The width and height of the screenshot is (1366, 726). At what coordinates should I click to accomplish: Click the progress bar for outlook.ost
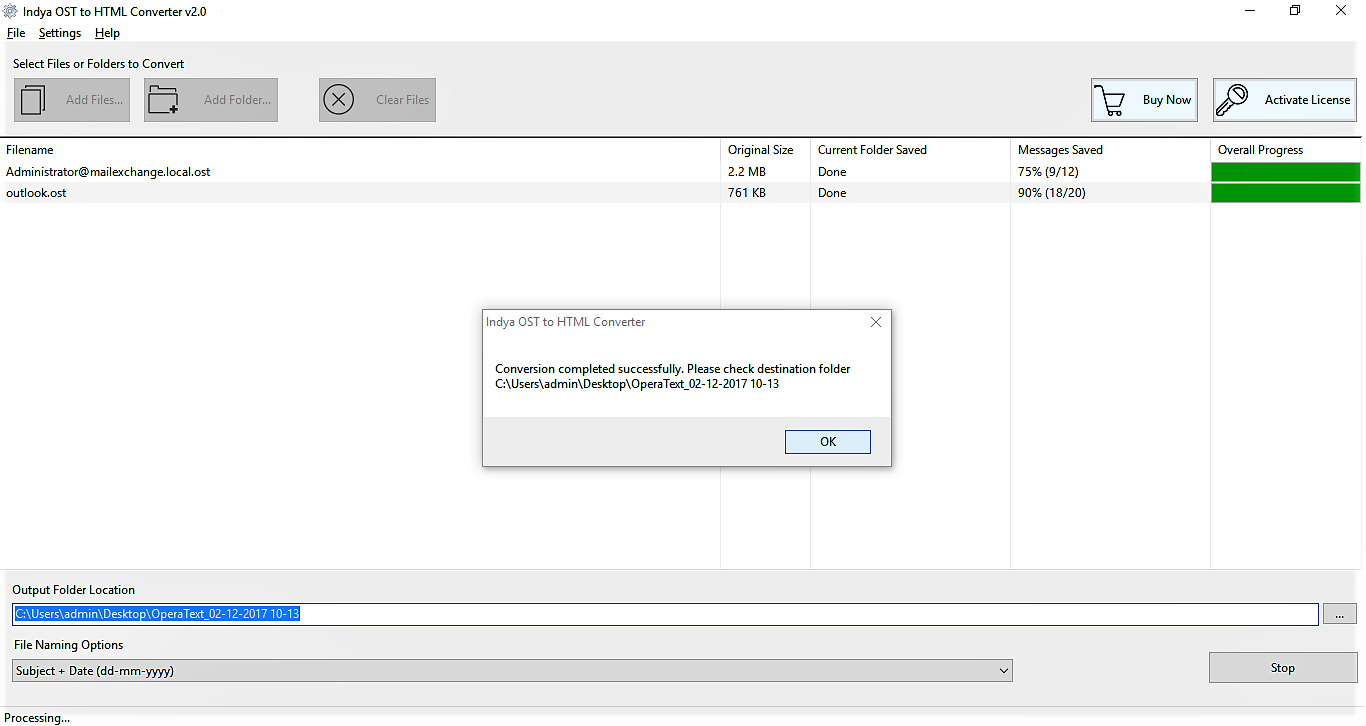coord(1286,193)
